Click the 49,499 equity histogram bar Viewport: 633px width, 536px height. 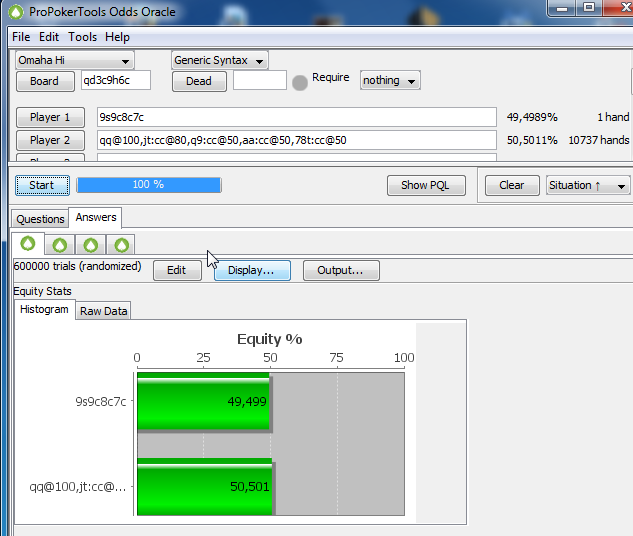203,402
